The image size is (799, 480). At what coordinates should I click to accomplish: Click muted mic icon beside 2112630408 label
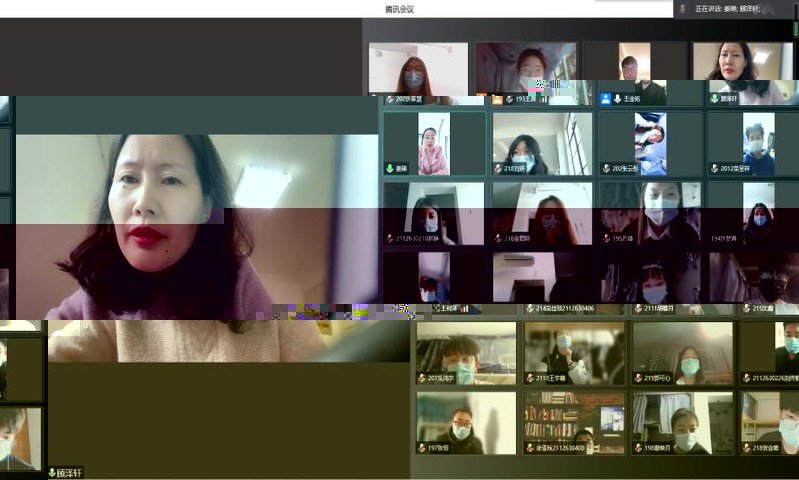click(530, 448)
